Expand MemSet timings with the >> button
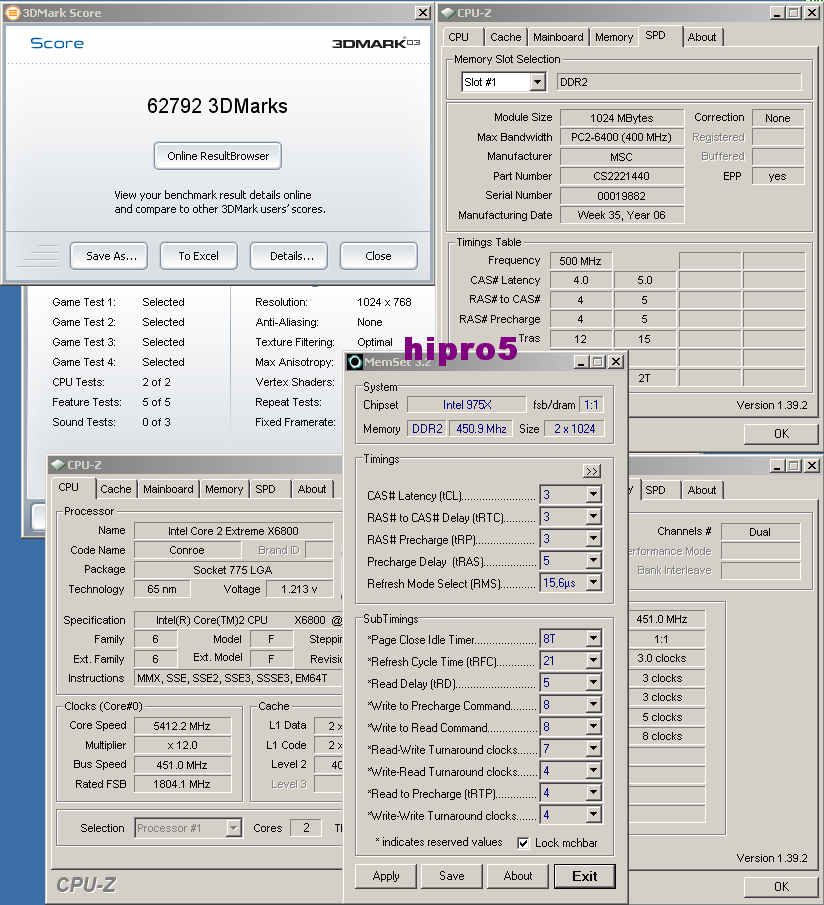 (592, 472)
